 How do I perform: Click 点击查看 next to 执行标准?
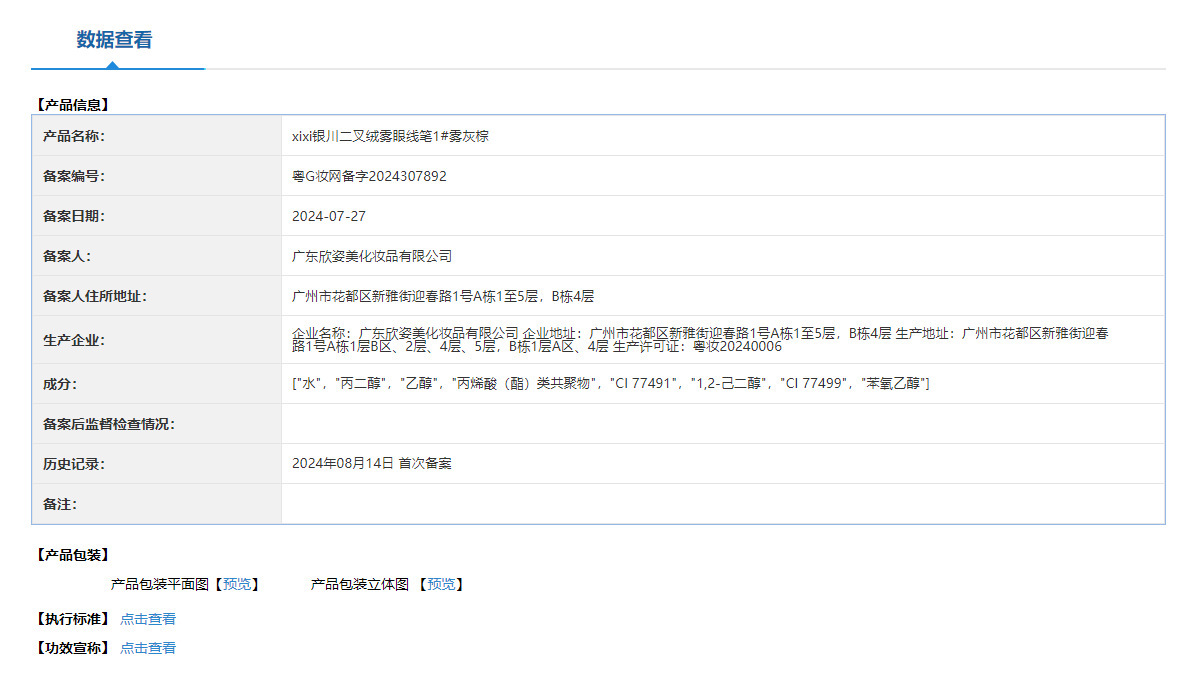pos(147,619)
